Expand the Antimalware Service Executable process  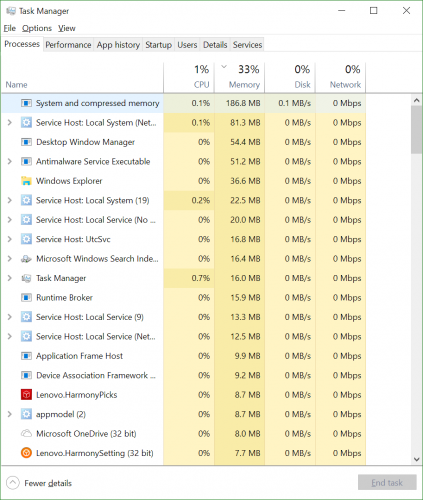coord(10,161)
